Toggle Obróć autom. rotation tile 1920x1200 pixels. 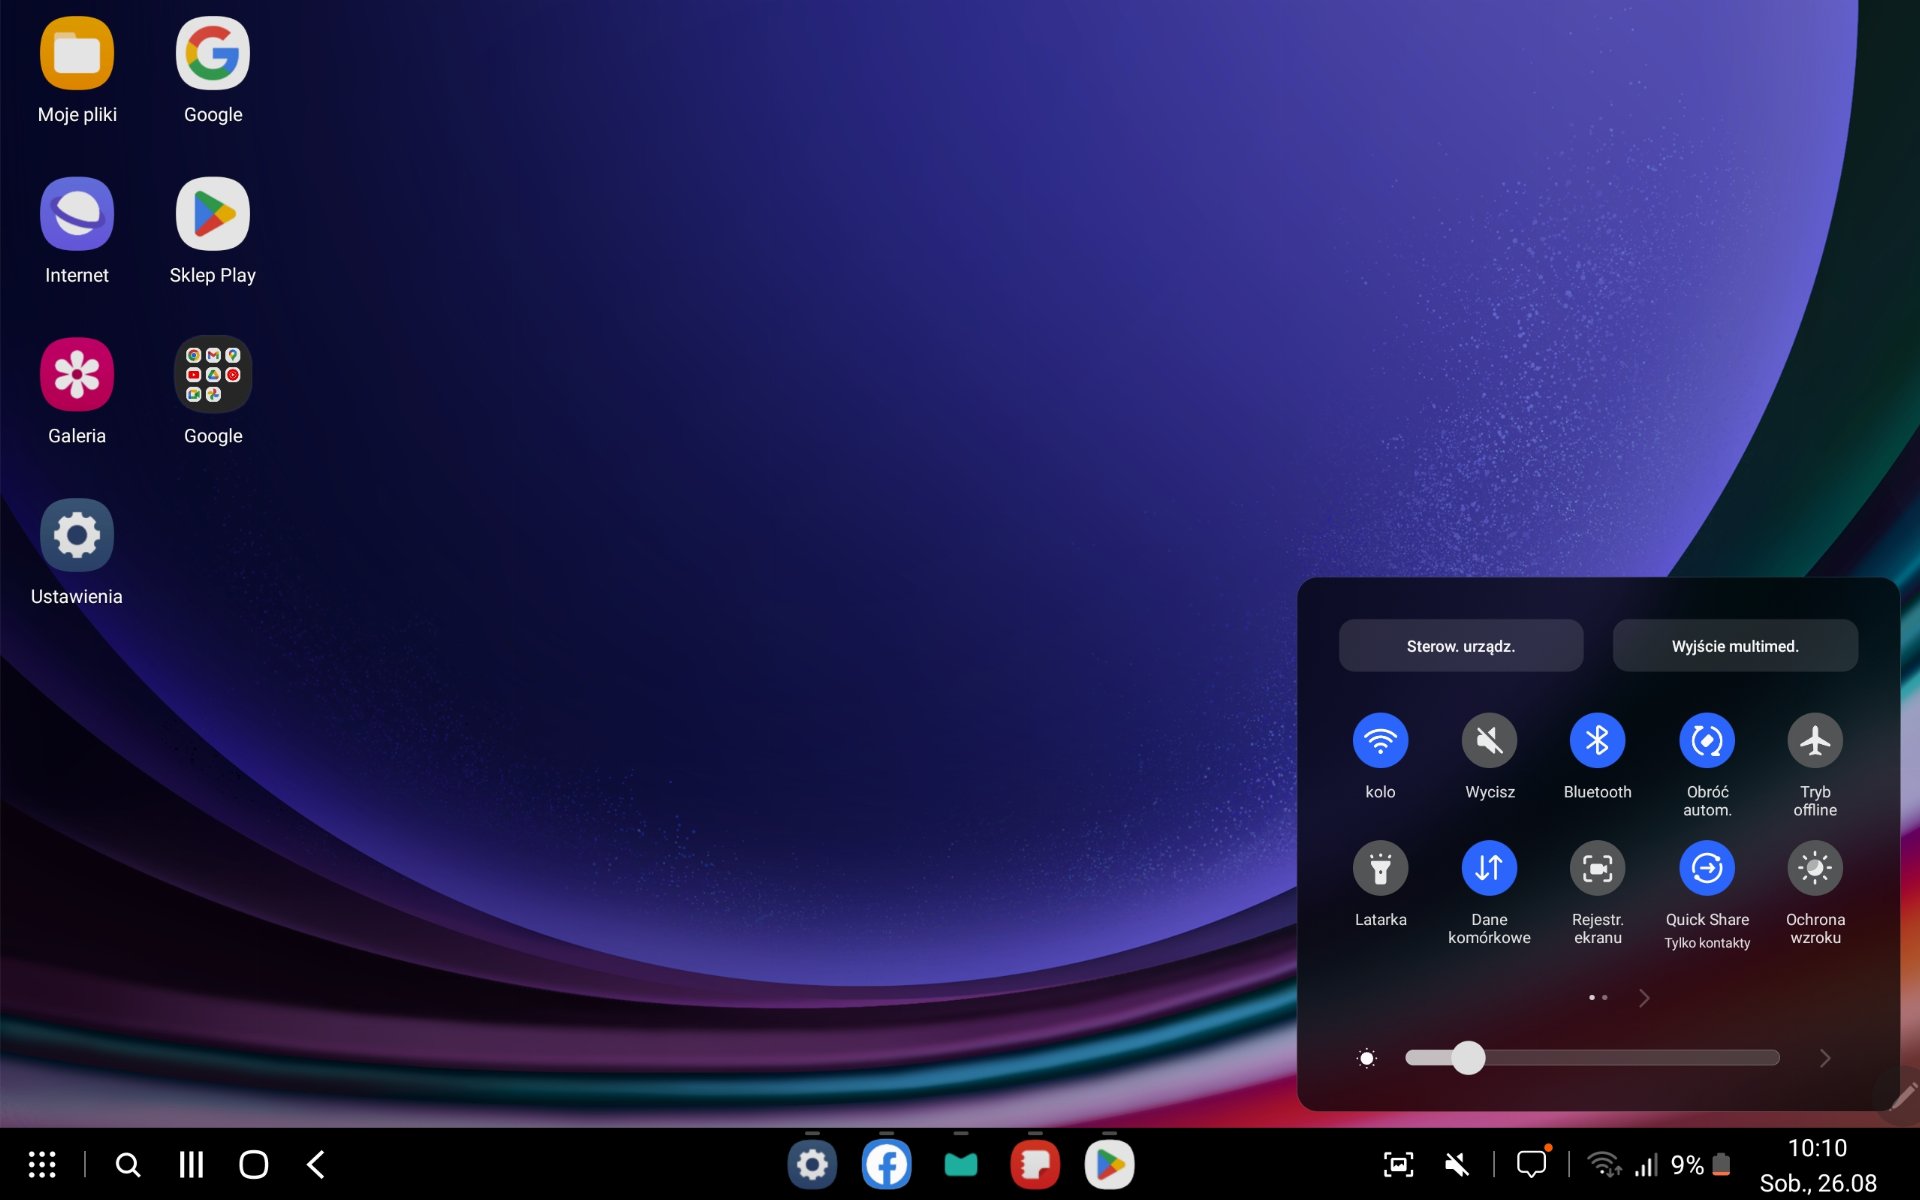click(x=1707, y=741)
